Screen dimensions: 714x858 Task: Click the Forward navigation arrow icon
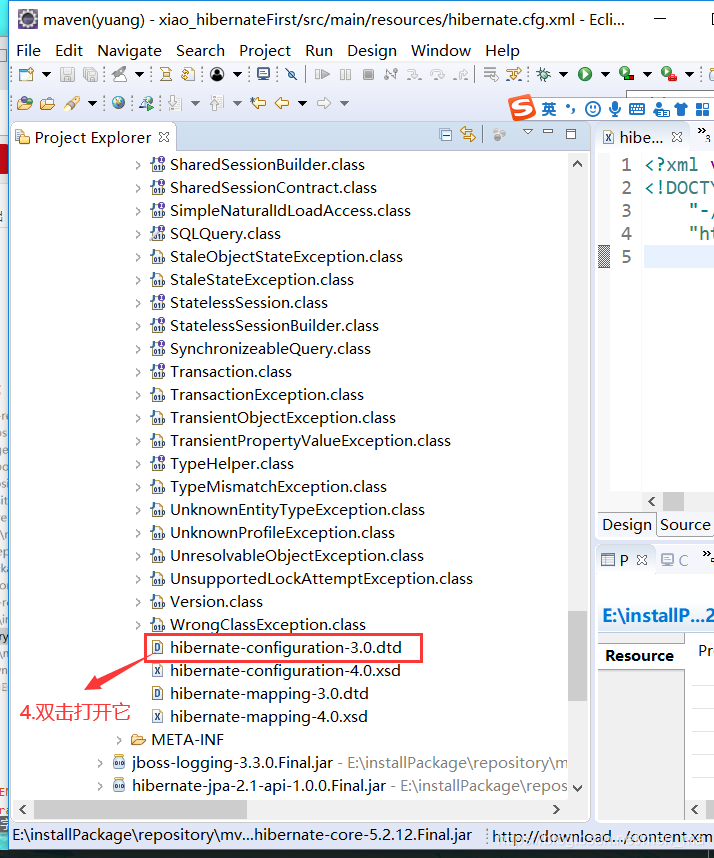[324, 102]
